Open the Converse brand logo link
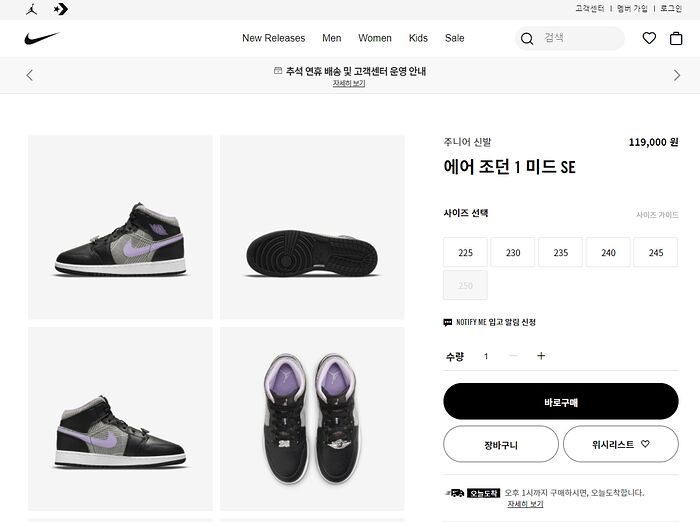700x522 pixels. tap(61, 9)
